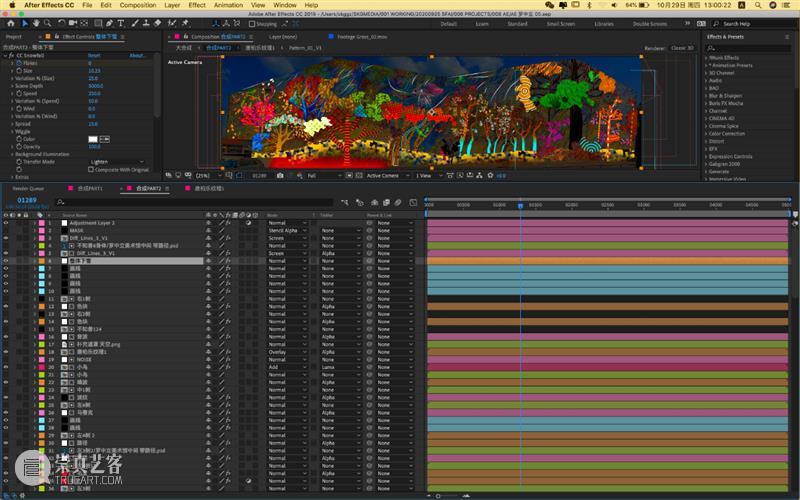Select the Brush tool
The height and width of the screenshot is (500, 800).
pos(135,23)
